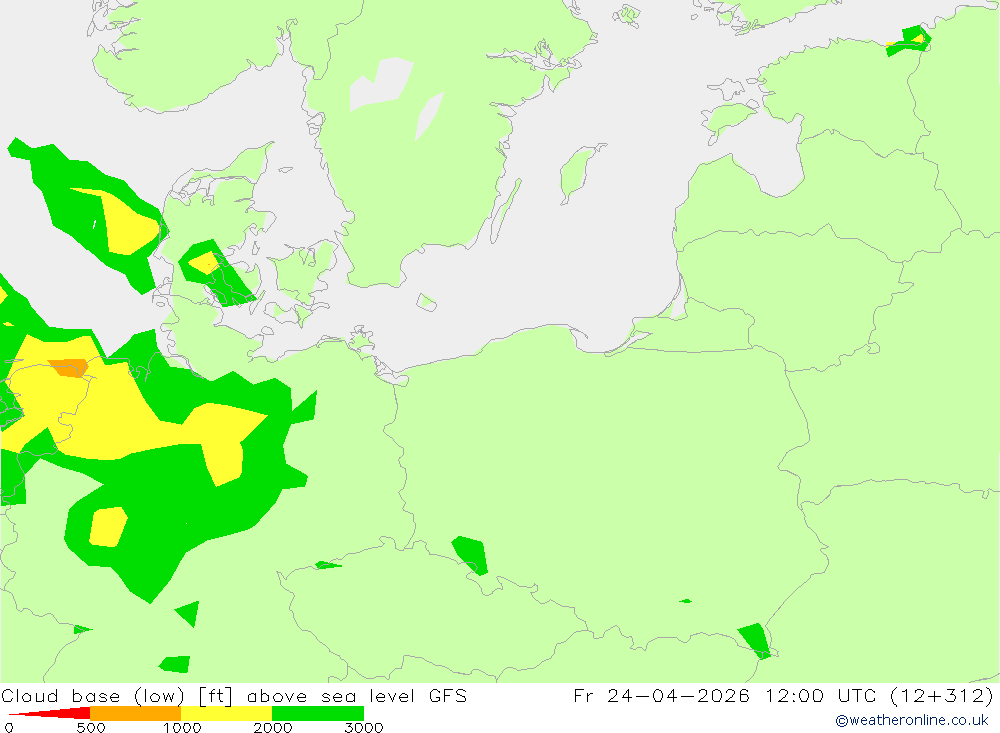This screenshot has height=733, width=1000.
Task: Click the map title 'Cloud base (low) [ft] above sea level GFS'
Action: coord(234,695)
